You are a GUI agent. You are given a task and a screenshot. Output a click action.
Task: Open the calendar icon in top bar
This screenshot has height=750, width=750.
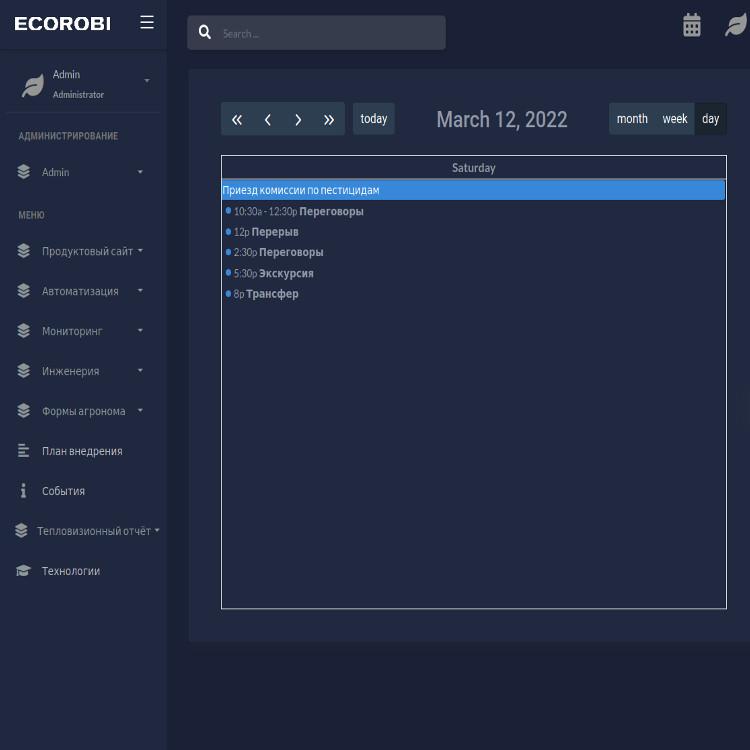[691, 26]
